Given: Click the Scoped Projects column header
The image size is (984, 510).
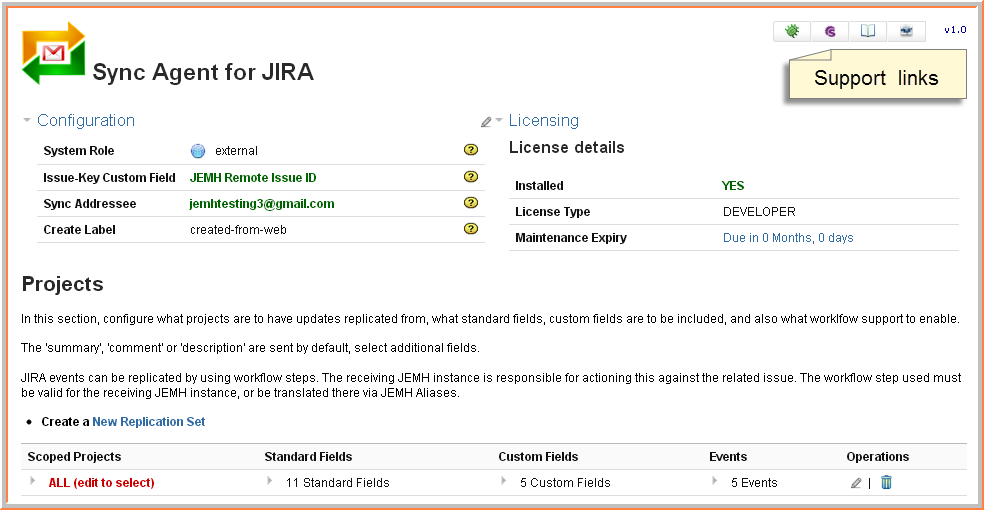Looking at the screenshot, I should coord(74,457).
